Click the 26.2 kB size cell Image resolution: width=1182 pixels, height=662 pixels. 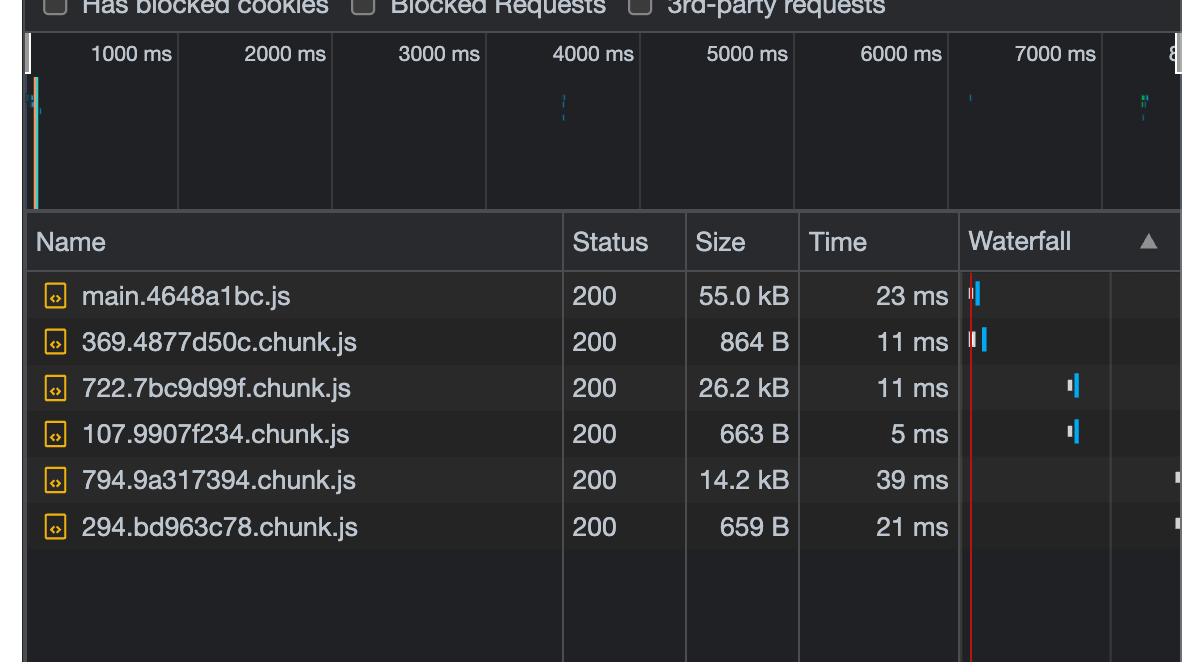click(x=743, y=388)
